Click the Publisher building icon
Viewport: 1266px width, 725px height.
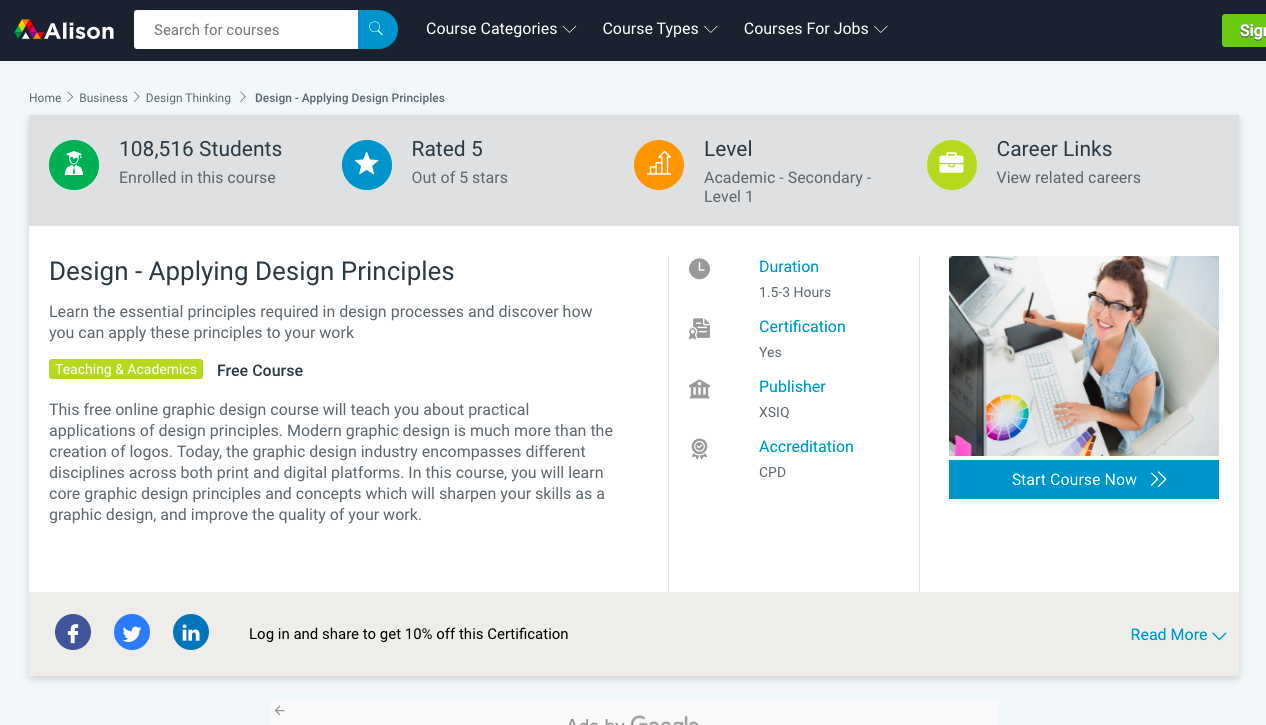700,389
